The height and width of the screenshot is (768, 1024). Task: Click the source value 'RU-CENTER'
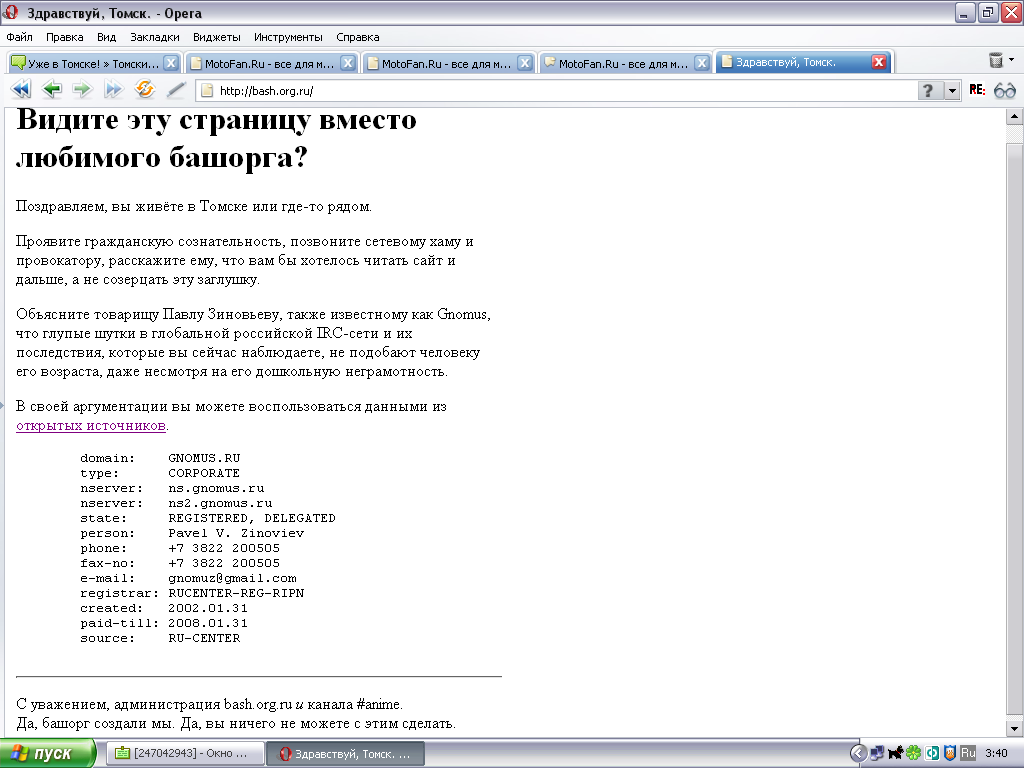pos(204,639)
